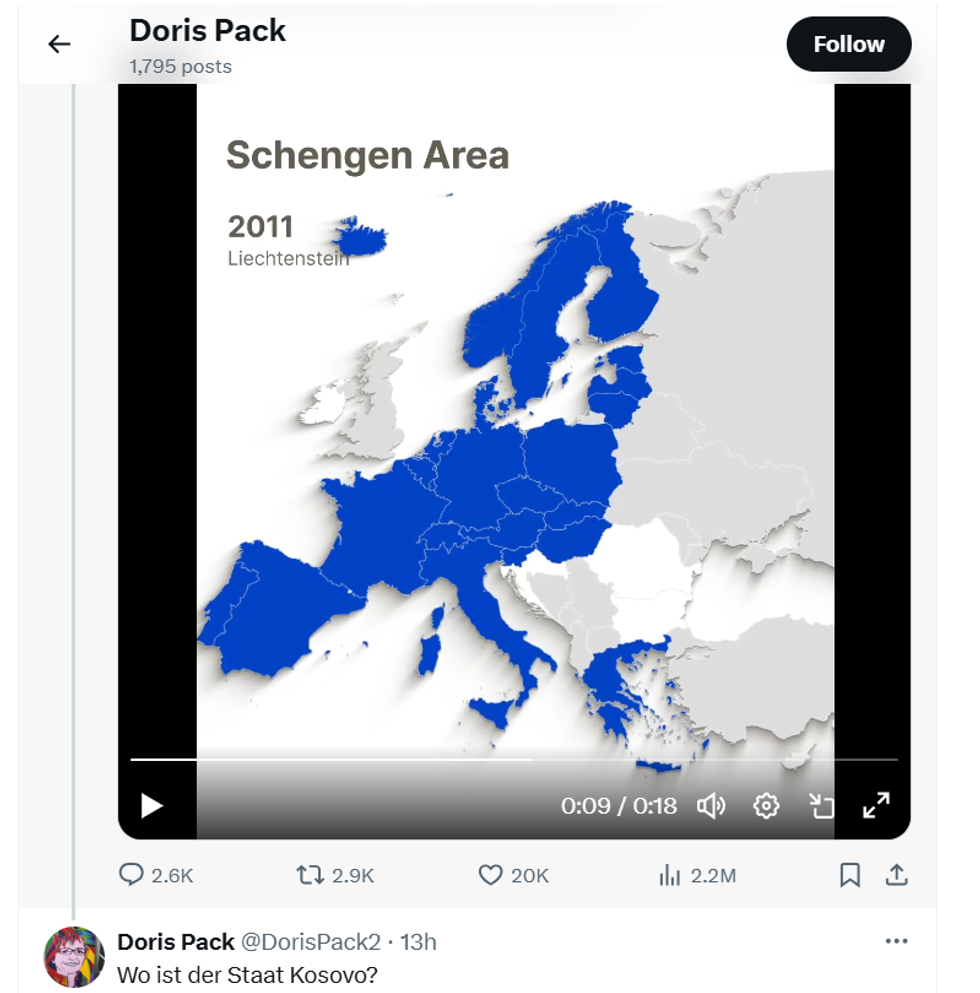
Task: Expand video to fullscreen
Action: pyautogui.click(x=876, y=805)
